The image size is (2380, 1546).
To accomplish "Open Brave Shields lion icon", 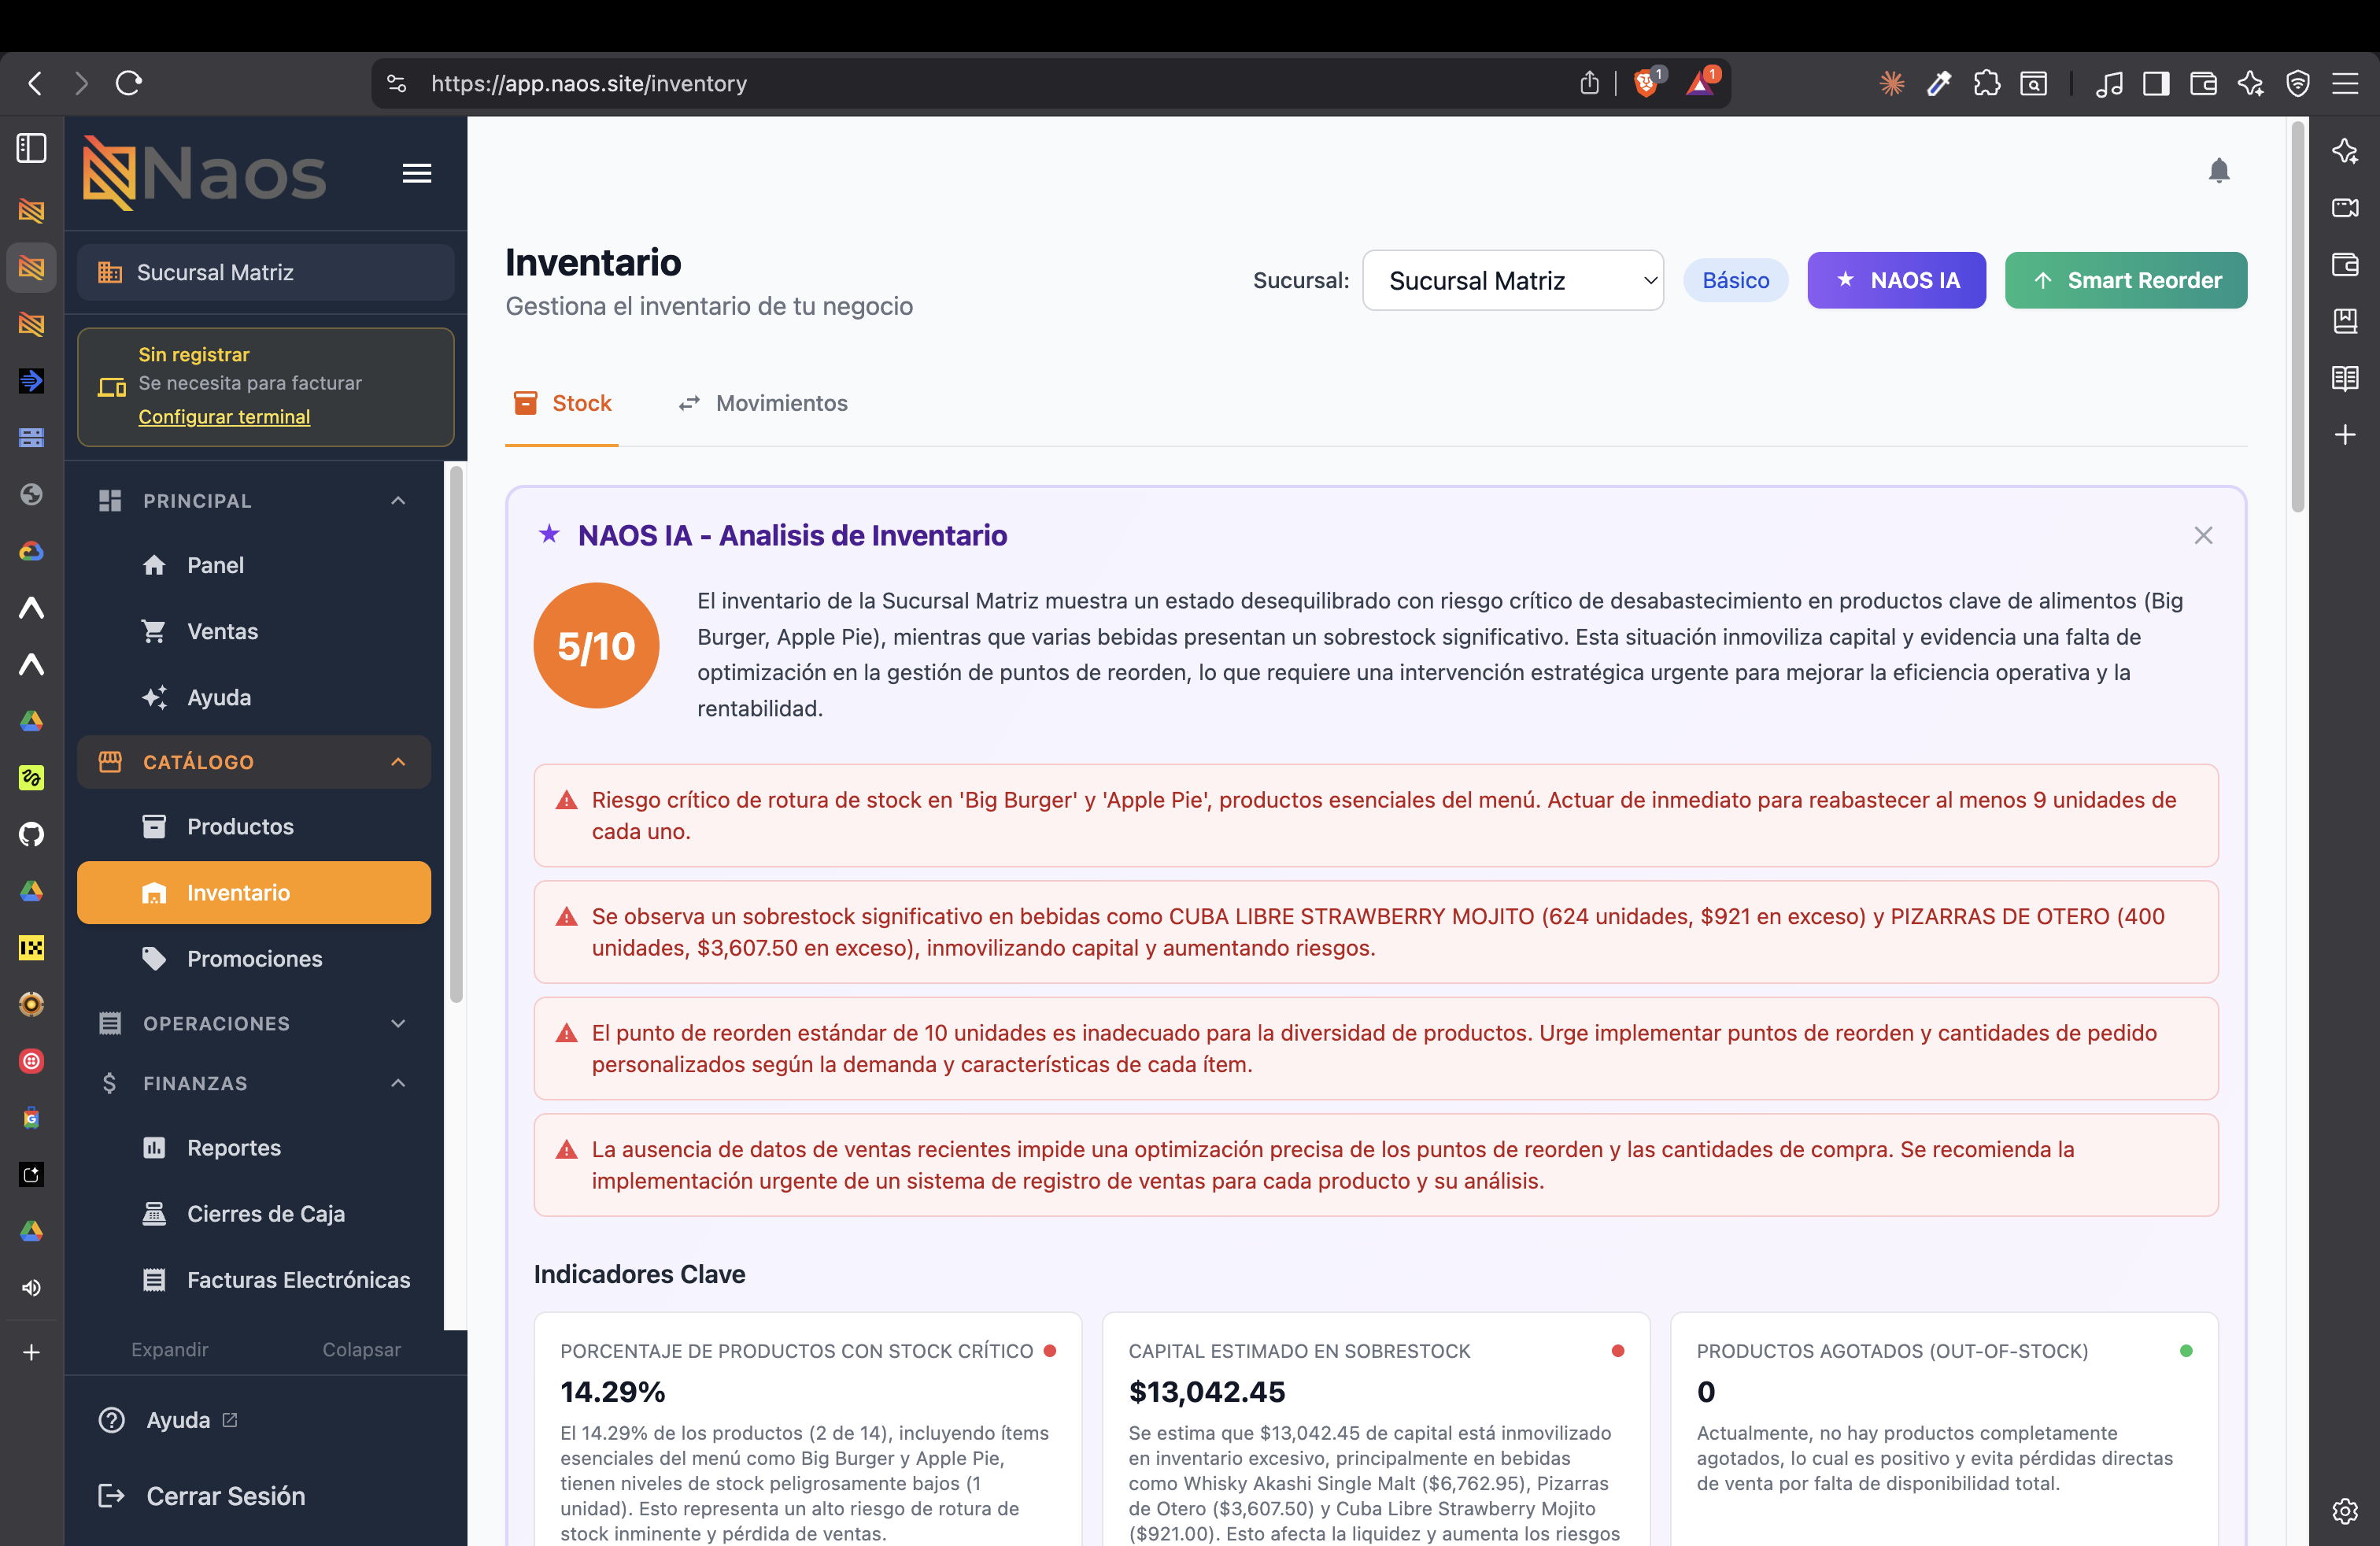I will 1646,83.
